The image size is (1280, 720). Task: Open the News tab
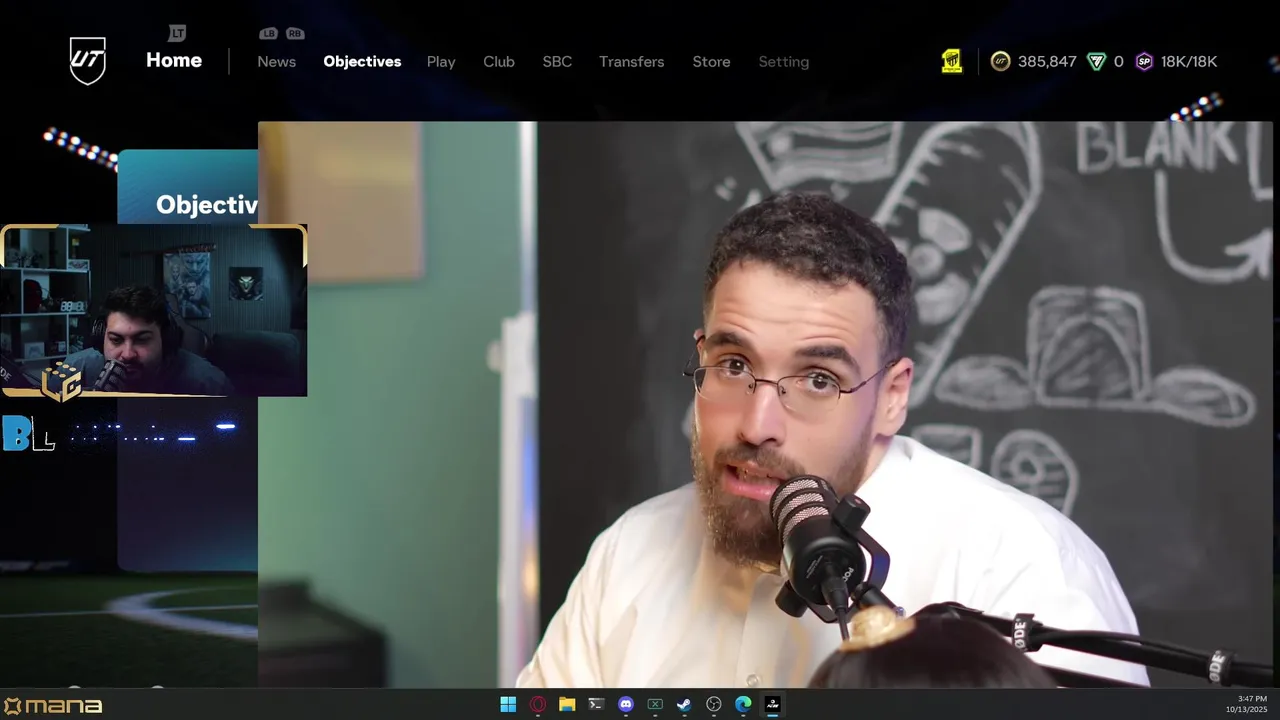coord(276,62)
